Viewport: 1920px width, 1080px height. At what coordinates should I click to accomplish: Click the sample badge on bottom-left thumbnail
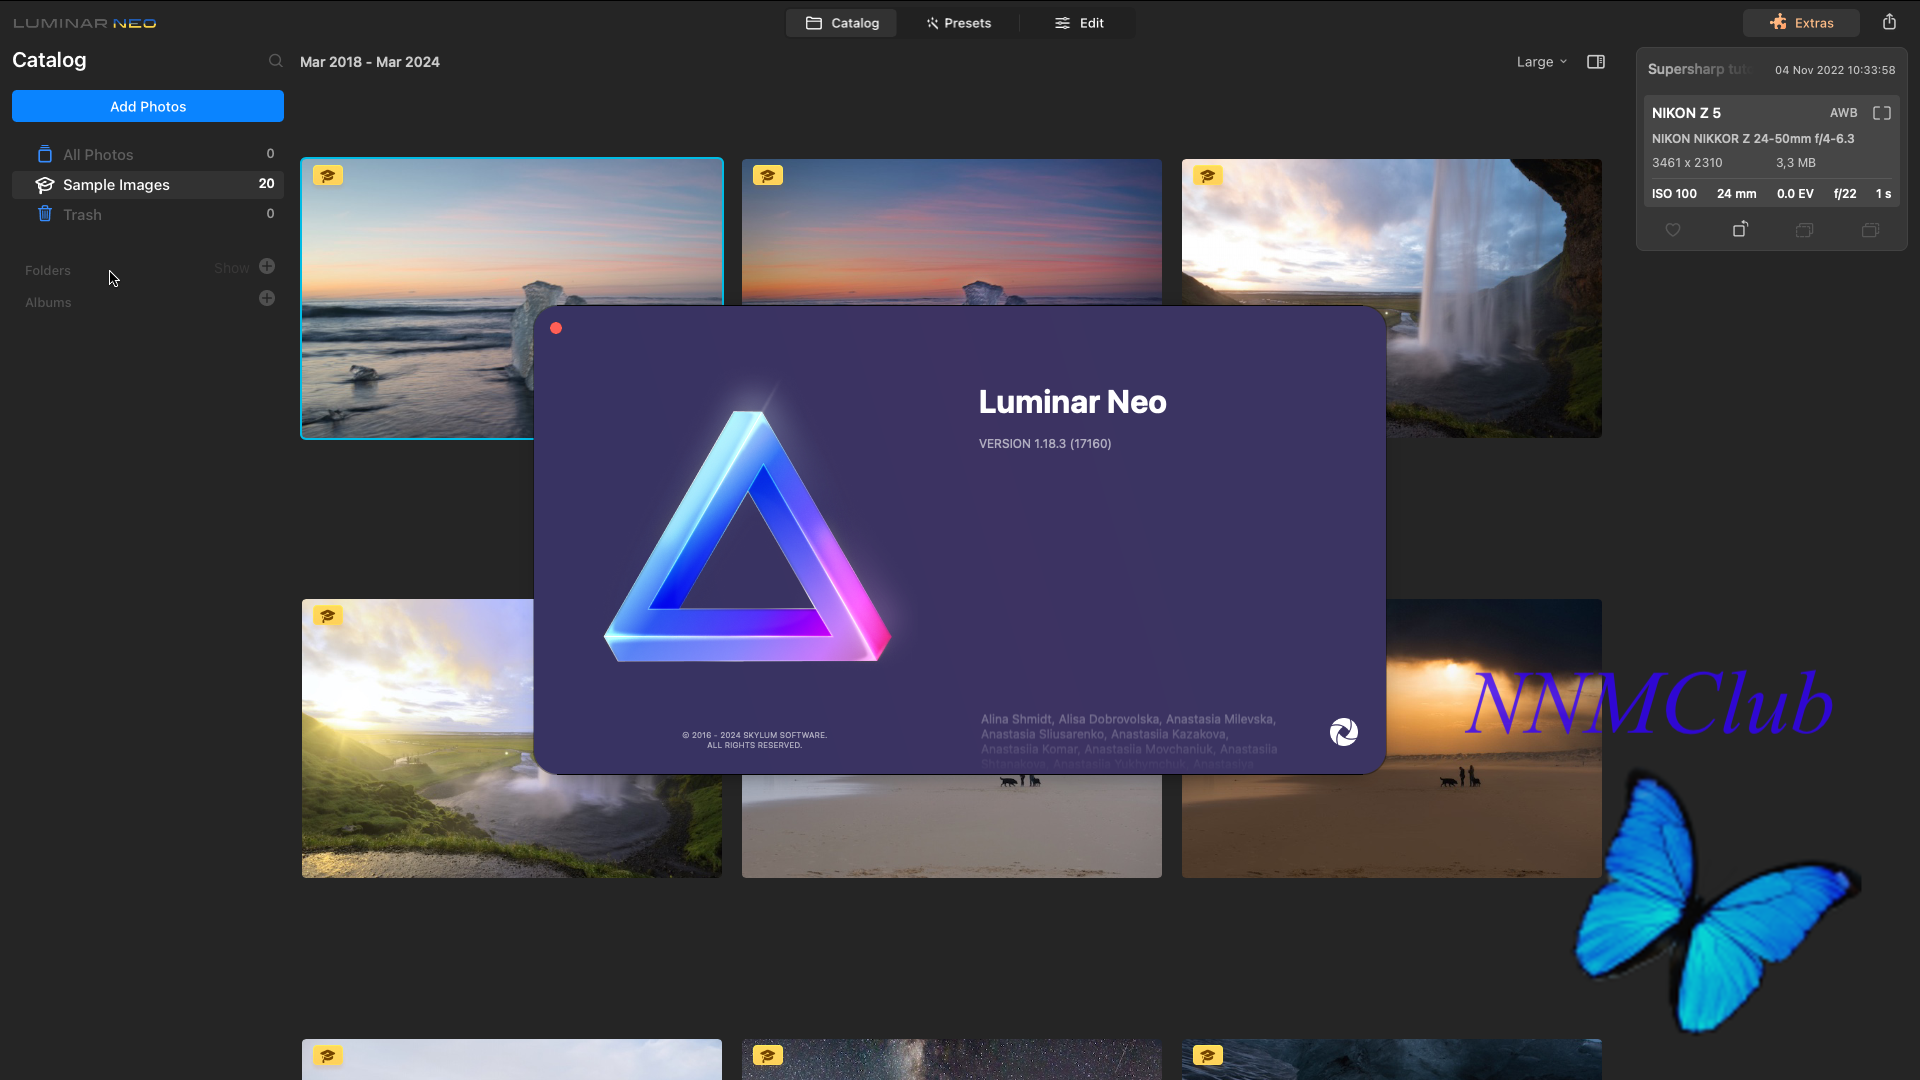click(328, 1056)
